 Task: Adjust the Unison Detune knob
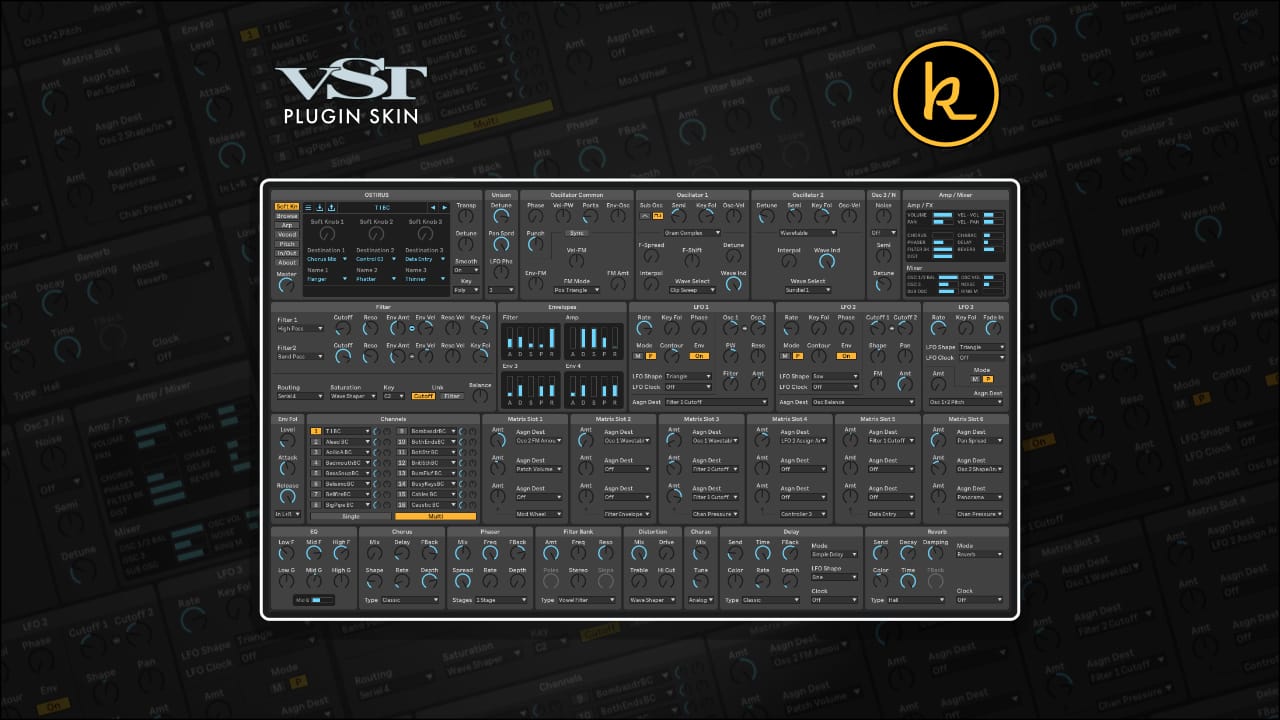click(501, 215)
